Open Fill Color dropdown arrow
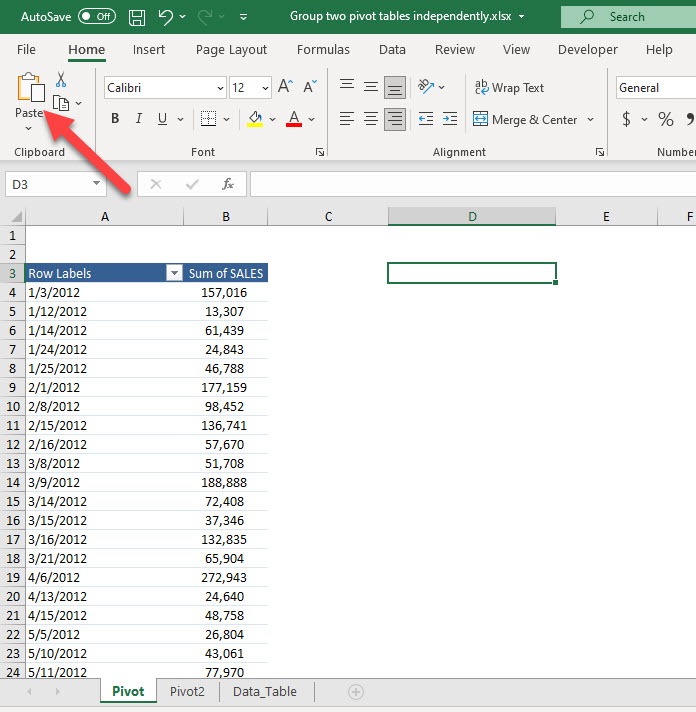Viewport: 696px width, 712px height. click(x=272, y=119)
